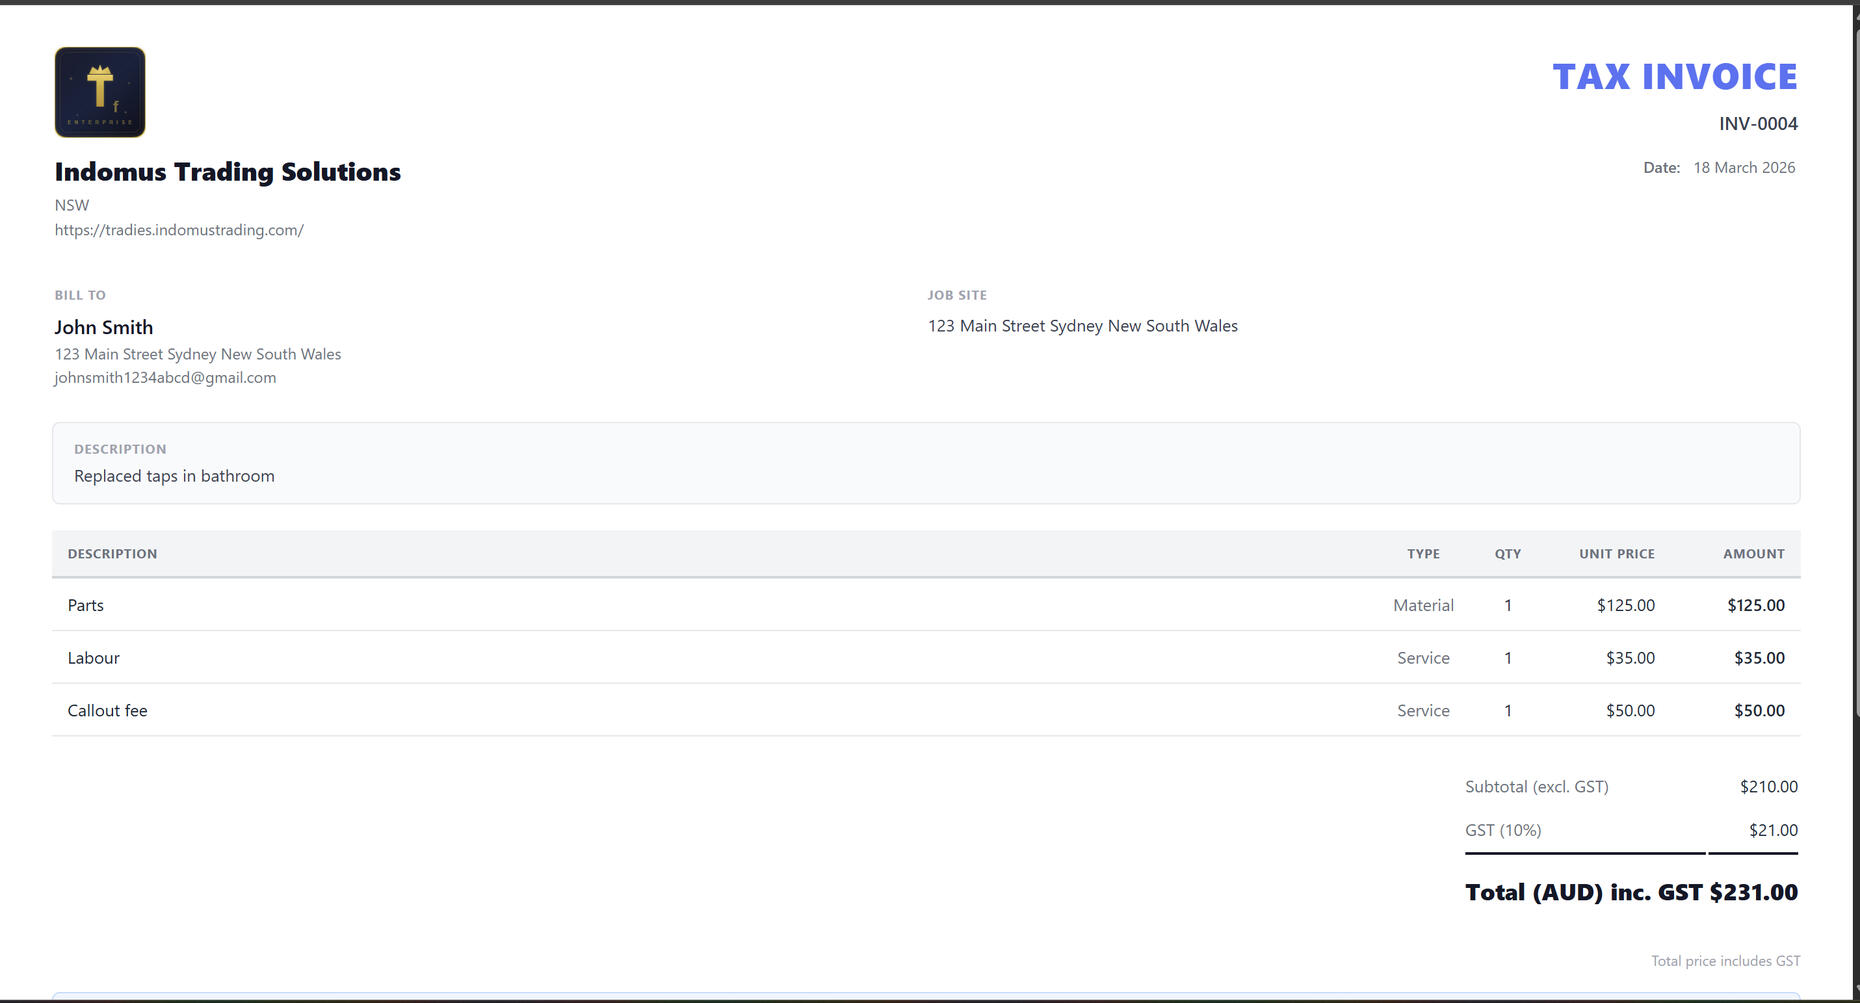The width and height of the screenshot is (1860, 1003).
Task: Click the Job Site address text
Action: coord(1082,326)
